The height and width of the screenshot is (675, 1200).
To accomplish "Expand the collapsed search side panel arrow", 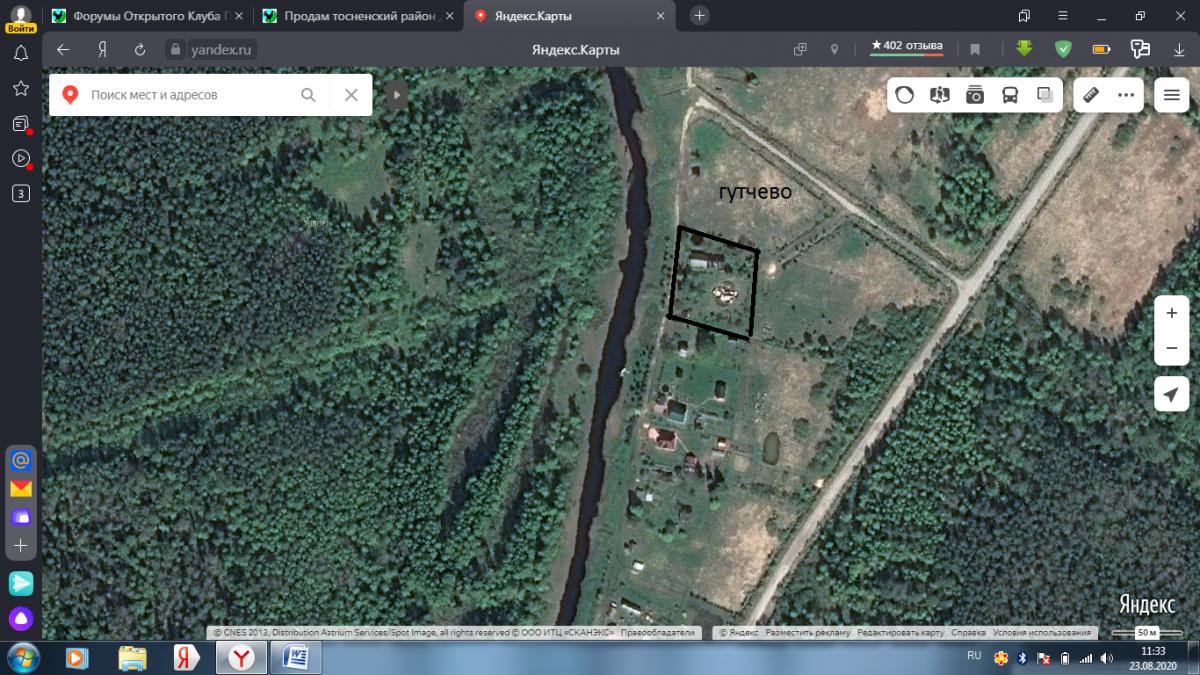I will point(396,95).
